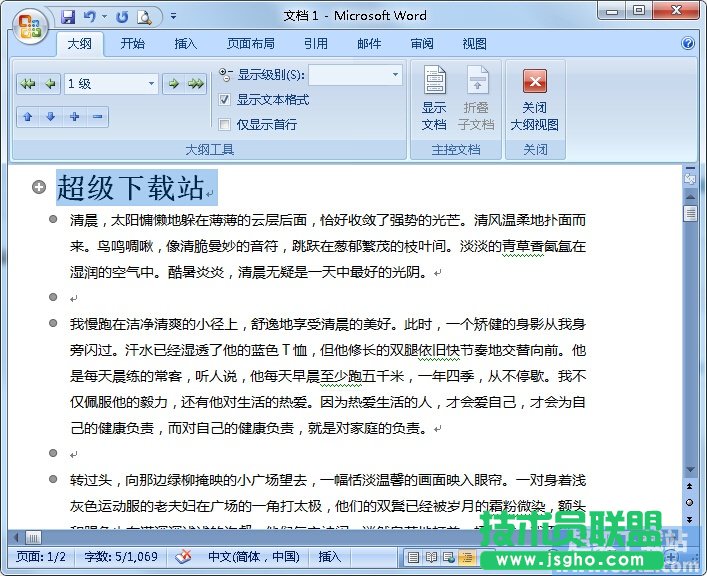Switch to the 页面布局 ribbon tab
The image size is (707, 576).
(x=250, y=44)
